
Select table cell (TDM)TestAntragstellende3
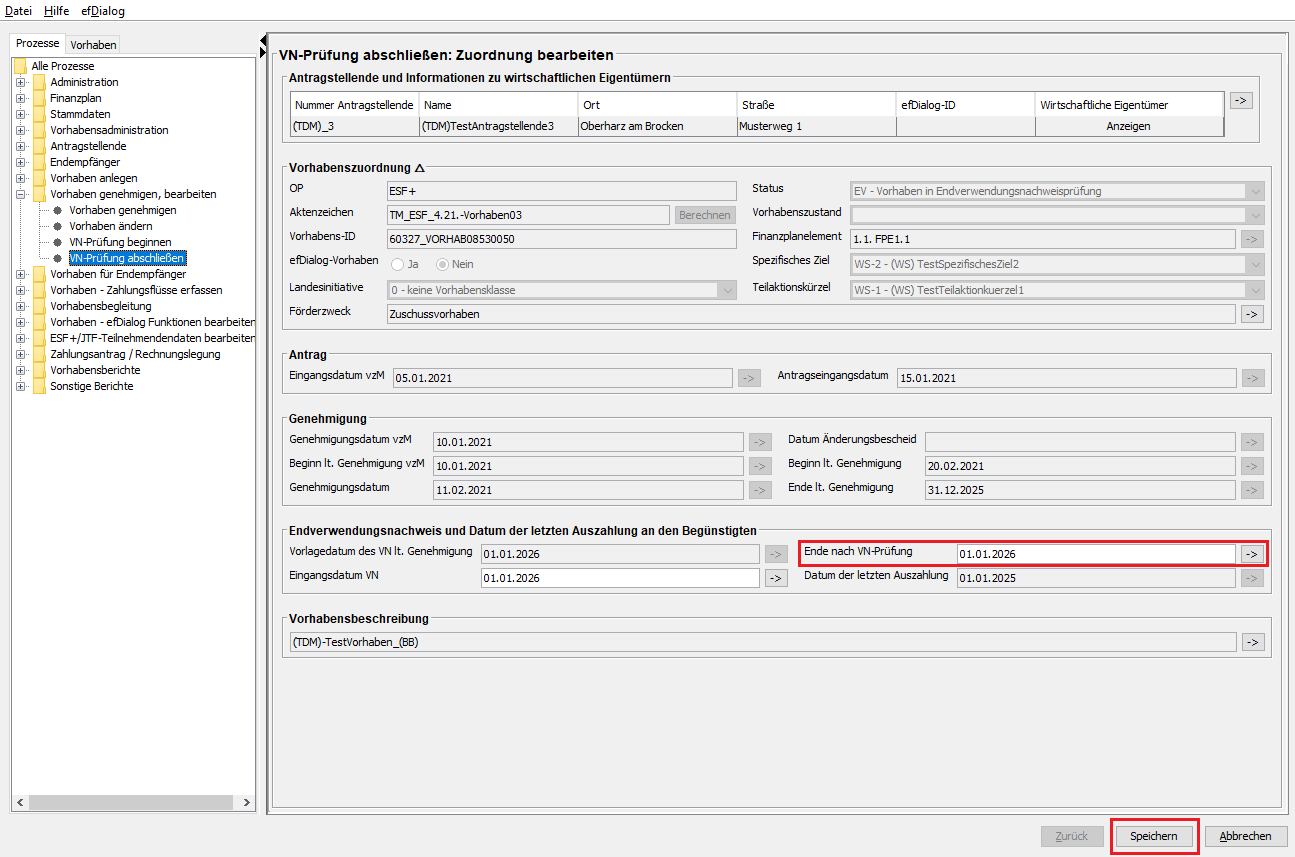click(498, 126)
